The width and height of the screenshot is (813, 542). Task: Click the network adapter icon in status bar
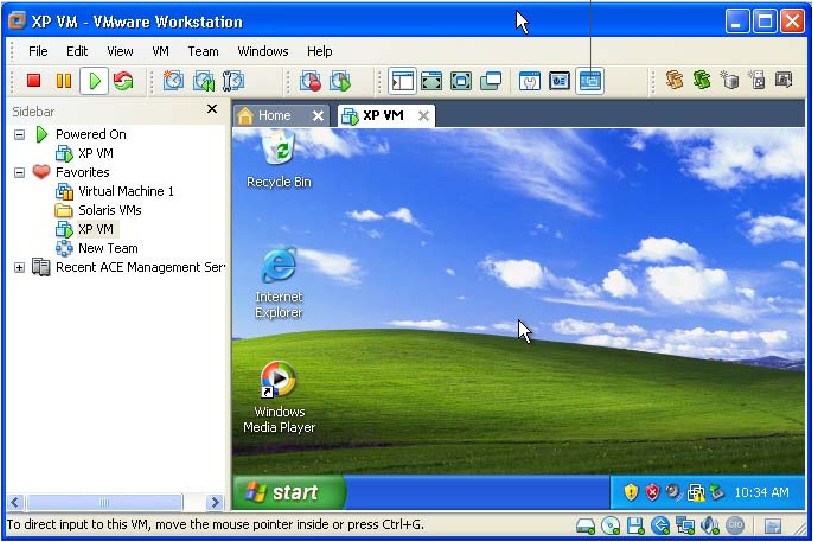[x=685, y=526]
